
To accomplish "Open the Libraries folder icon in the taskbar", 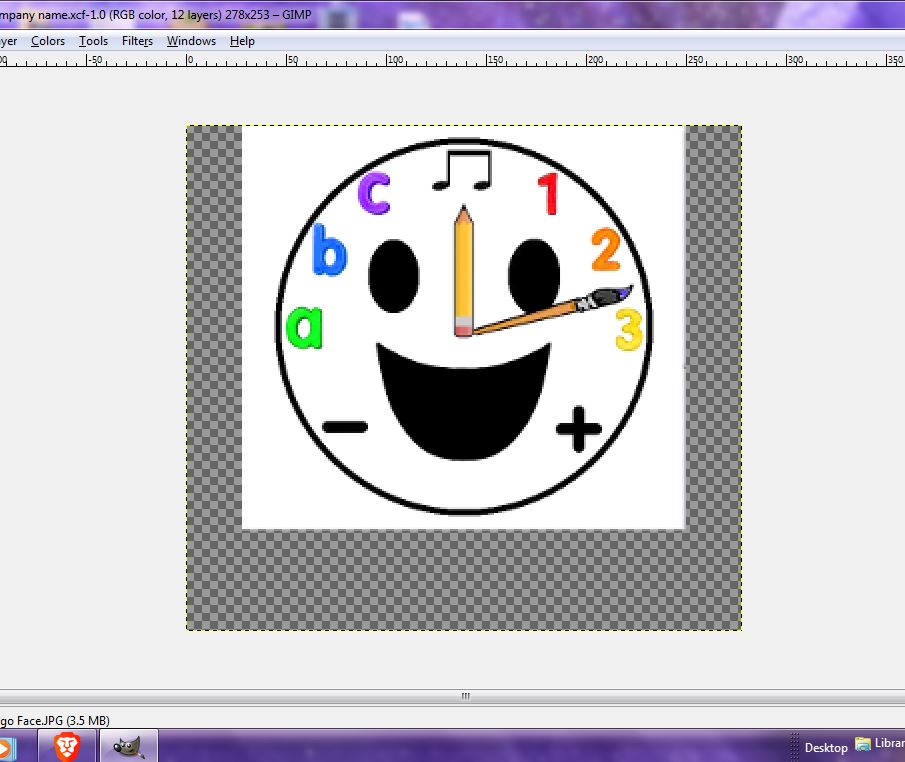I will point(863,746).
